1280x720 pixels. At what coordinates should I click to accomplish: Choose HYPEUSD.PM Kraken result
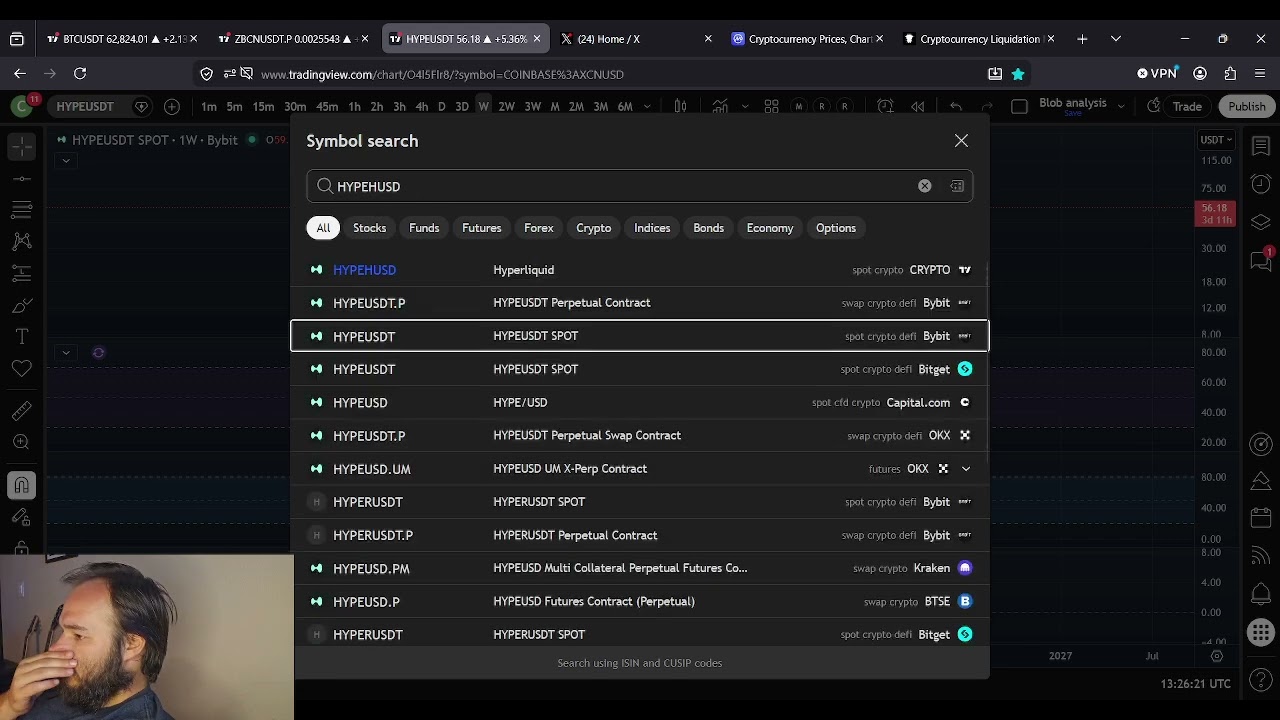(x=639, y=568)
